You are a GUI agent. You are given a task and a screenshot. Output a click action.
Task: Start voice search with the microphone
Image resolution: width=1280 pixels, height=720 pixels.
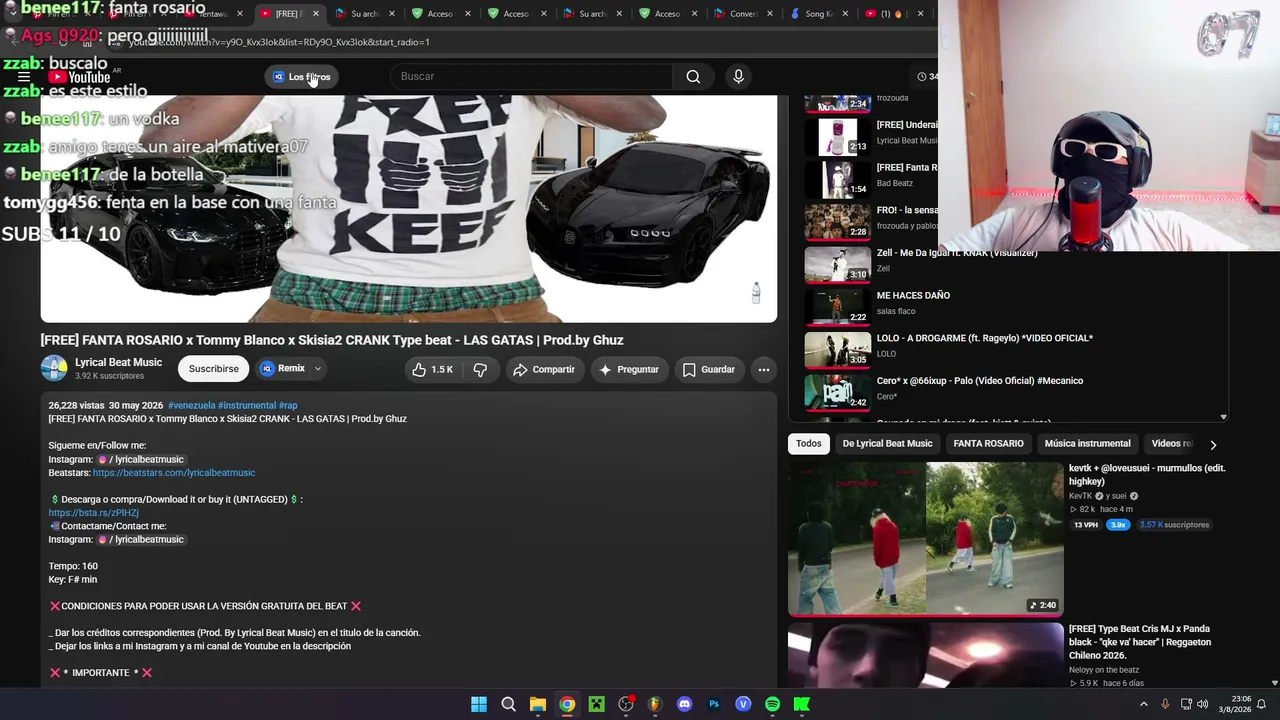738,77
